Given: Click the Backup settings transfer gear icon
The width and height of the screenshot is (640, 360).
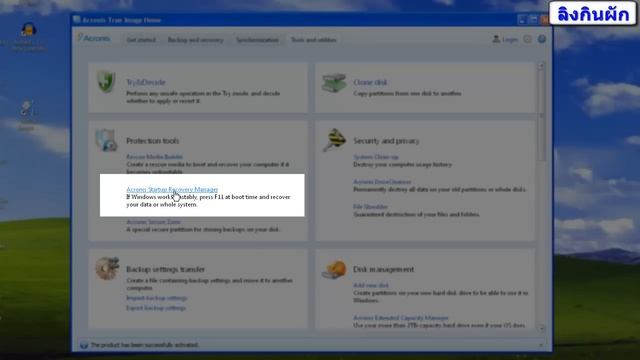Looking at the screenshot, I should [107, 268].
